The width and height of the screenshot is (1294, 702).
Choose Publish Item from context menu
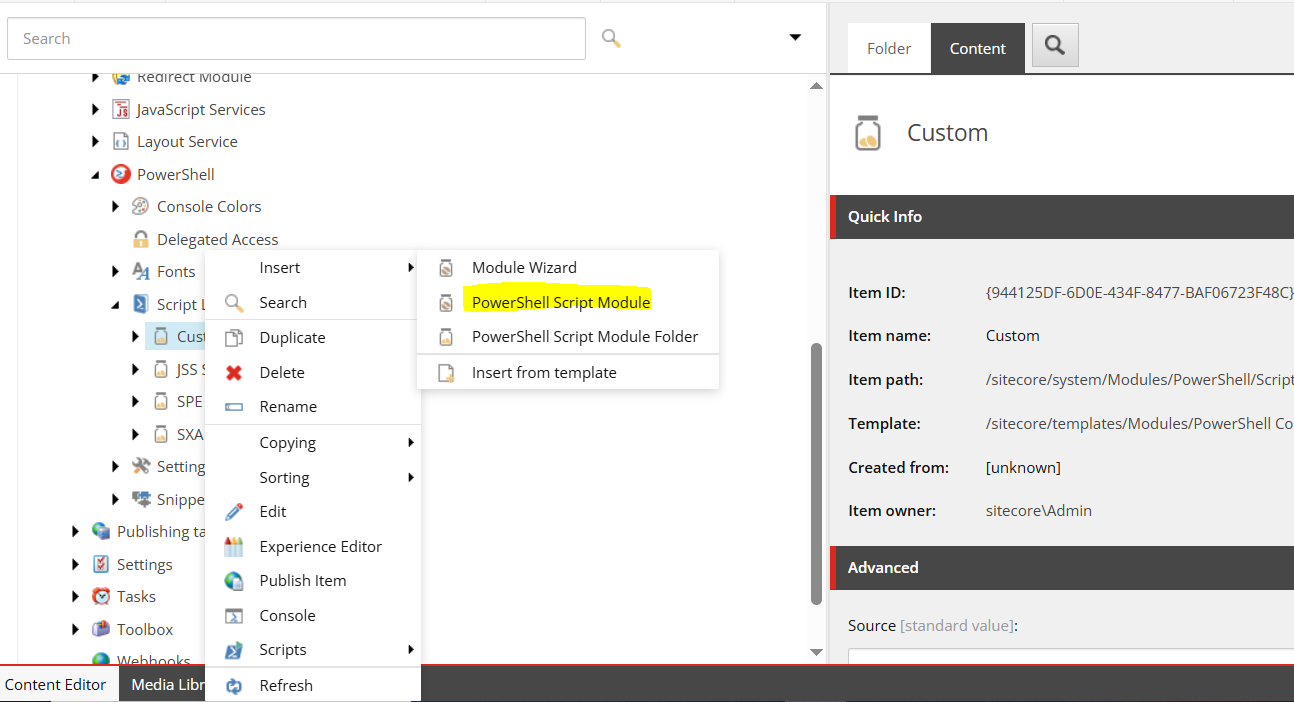tap(312, 580)
